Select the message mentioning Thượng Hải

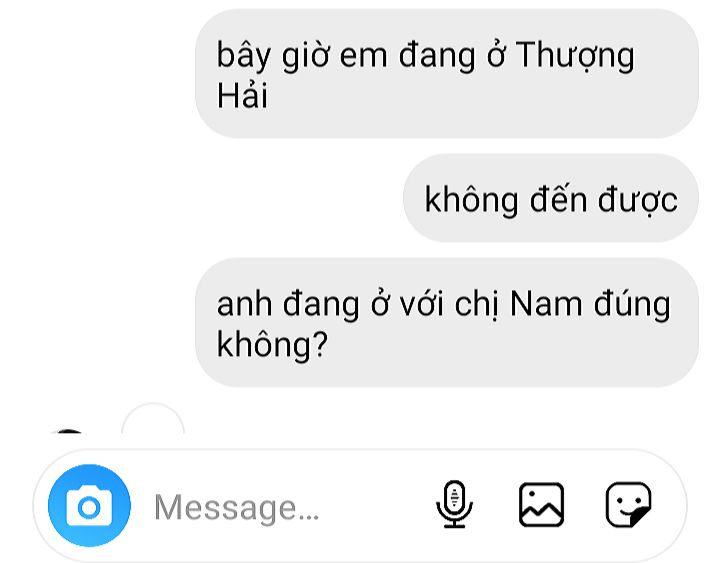447,73
